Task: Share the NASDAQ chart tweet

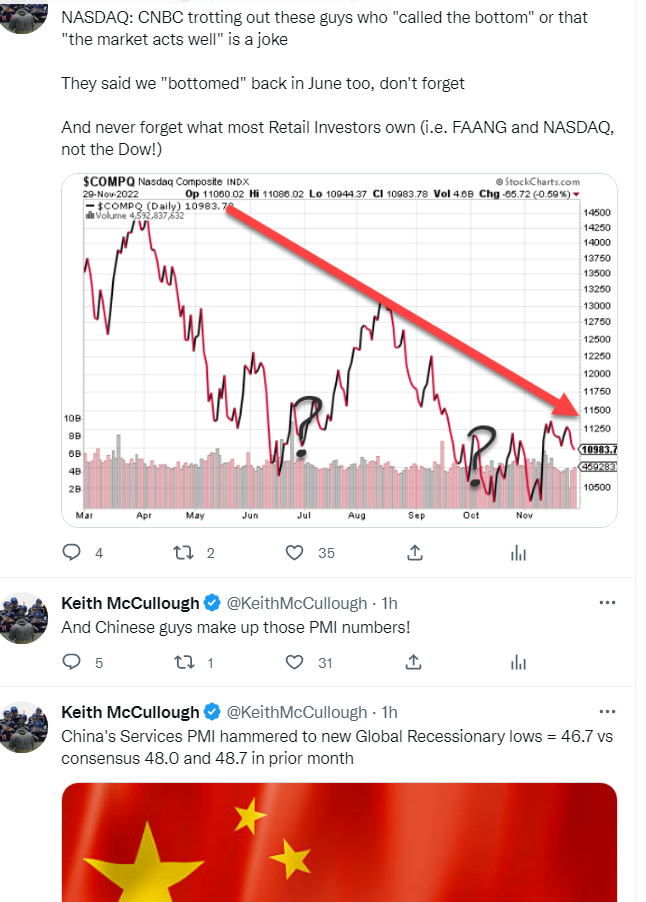Action: pyautogui.click(x=414, y=552)
